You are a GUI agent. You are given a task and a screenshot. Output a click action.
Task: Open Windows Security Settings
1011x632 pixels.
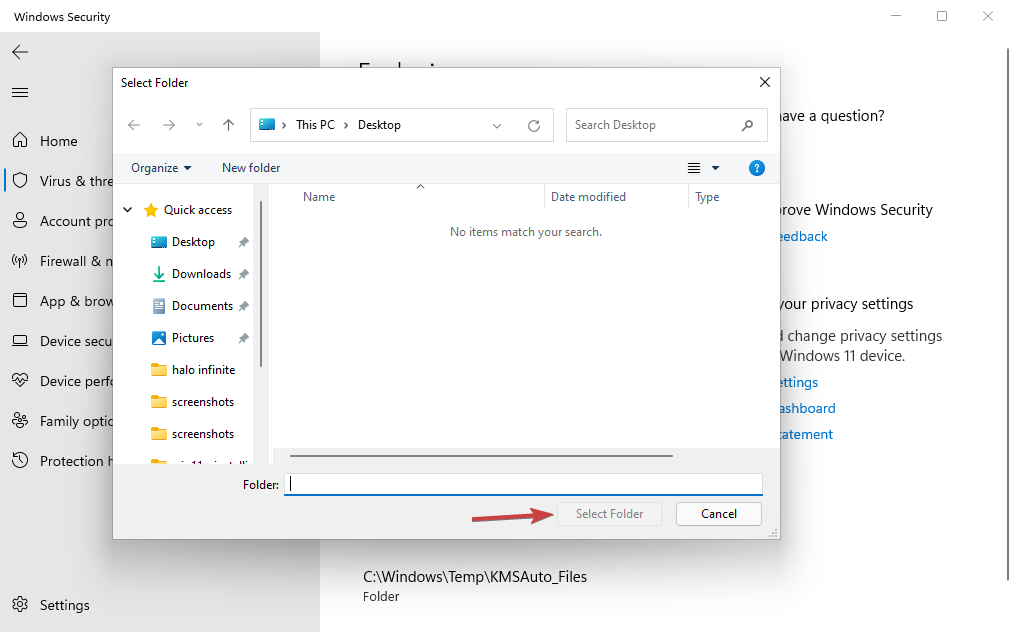coord(52,605)
